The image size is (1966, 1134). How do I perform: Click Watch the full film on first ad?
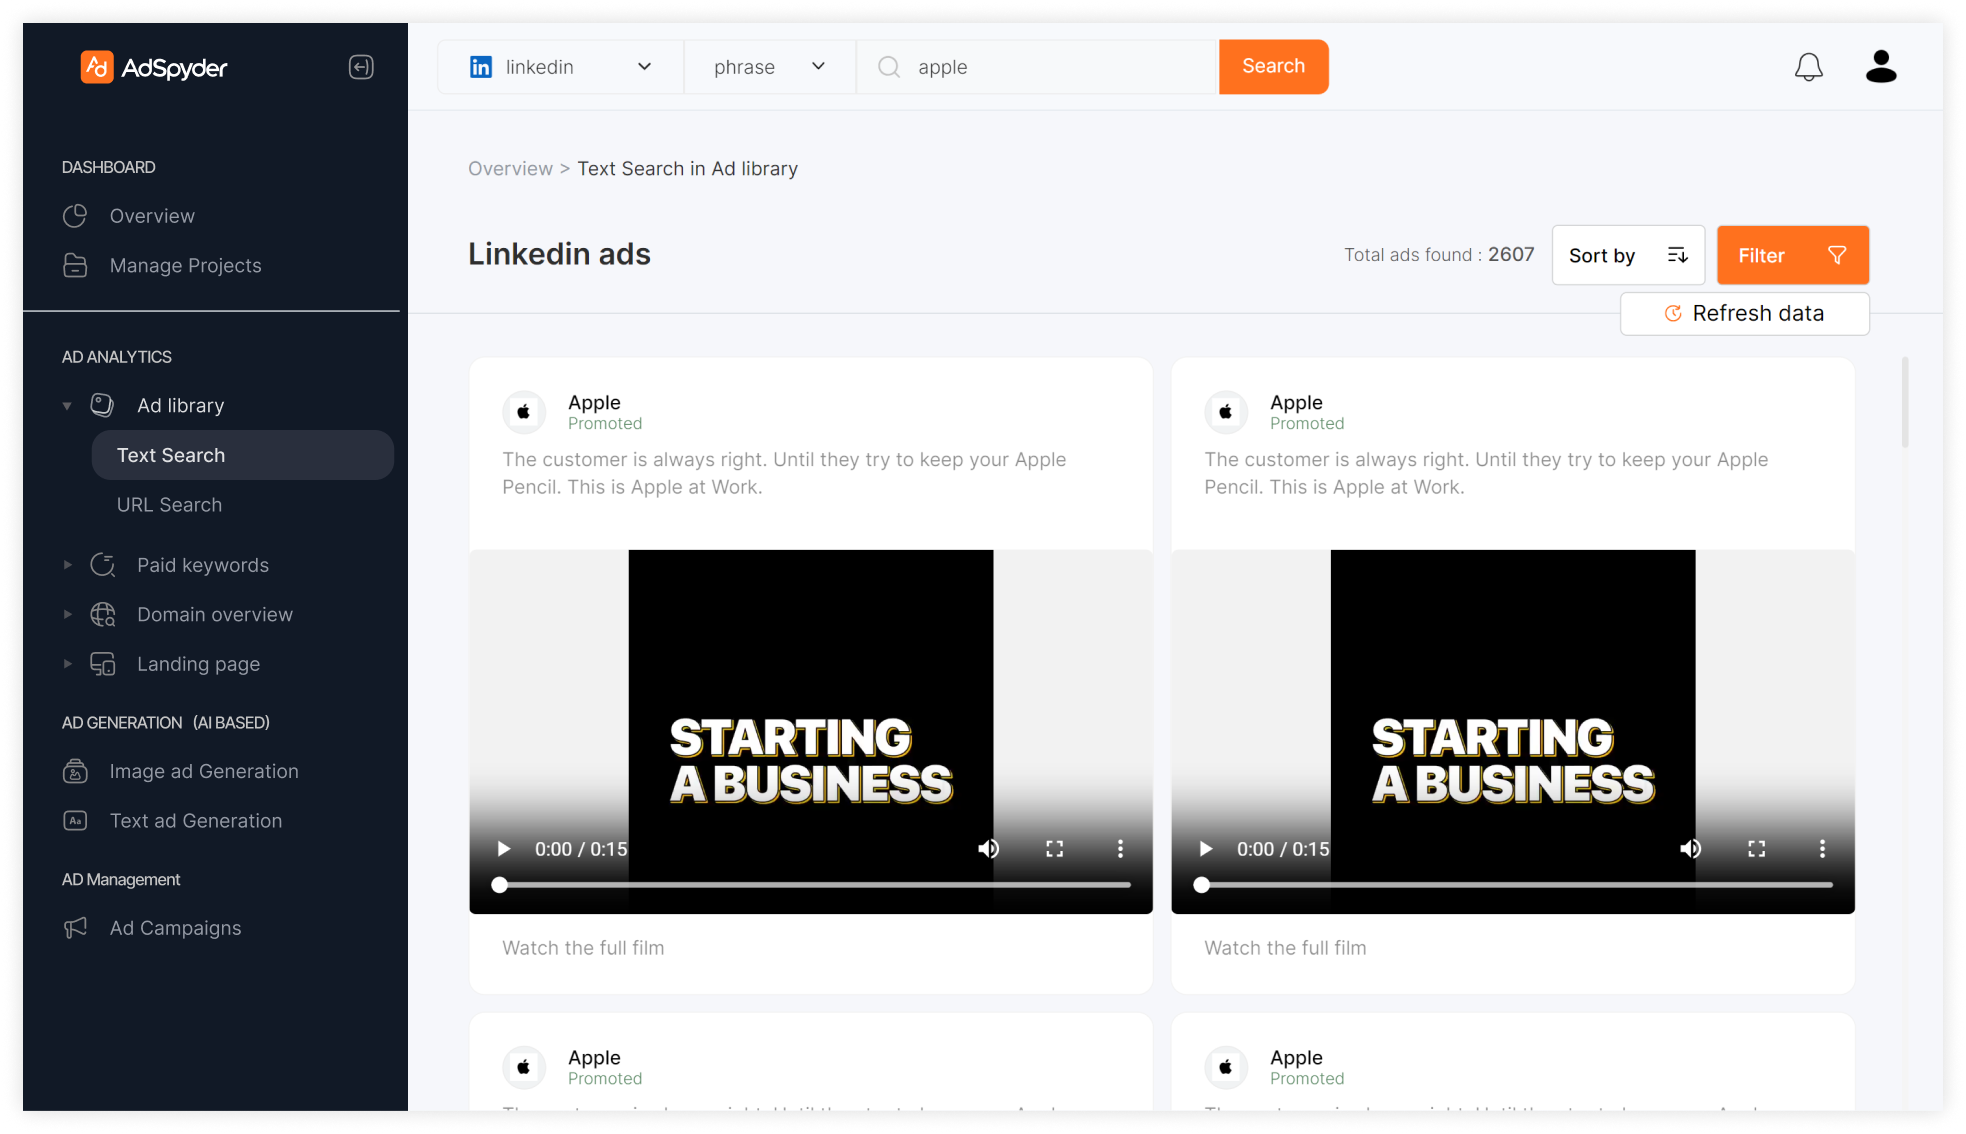point(583,948)
